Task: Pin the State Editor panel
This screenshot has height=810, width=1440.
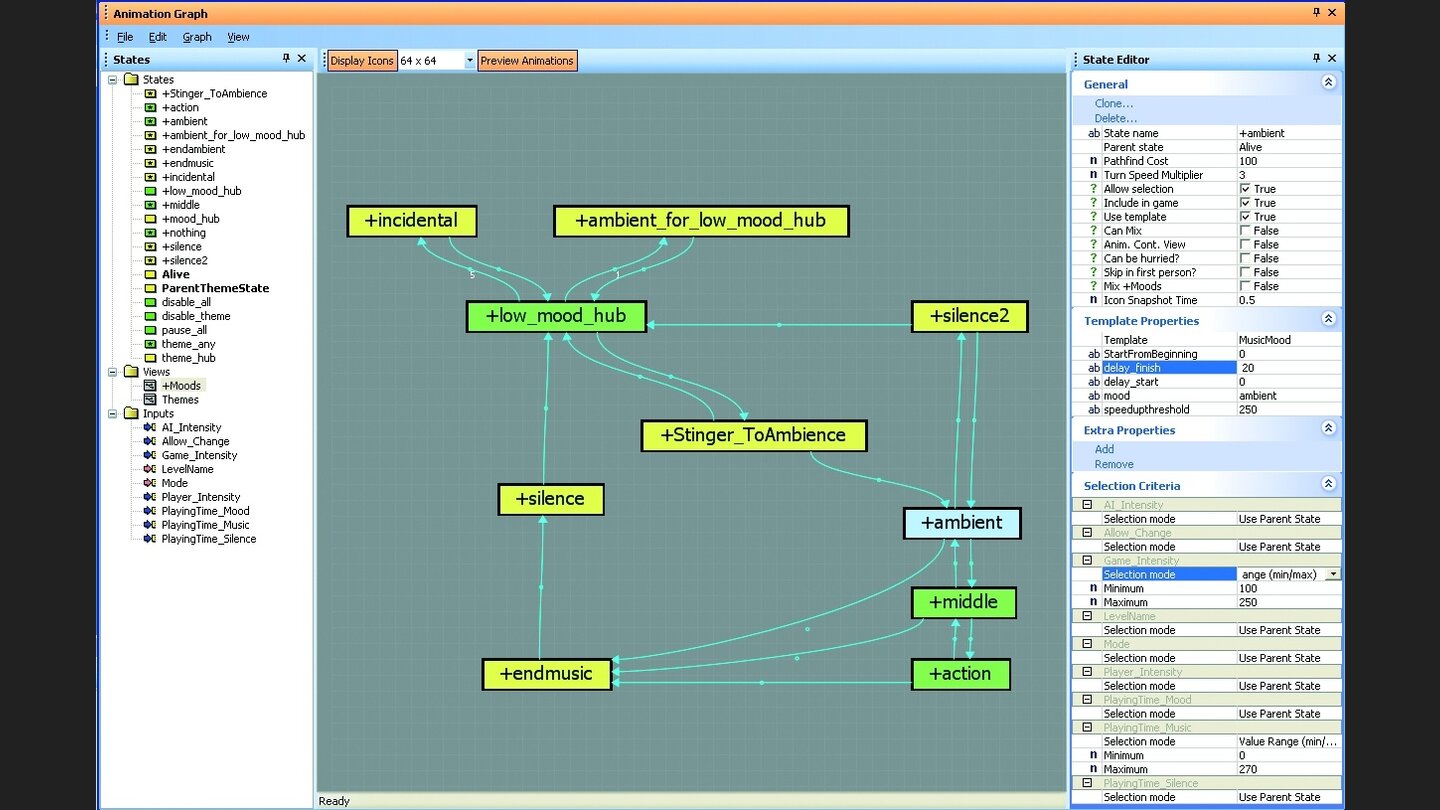Action: [1317, 59]
